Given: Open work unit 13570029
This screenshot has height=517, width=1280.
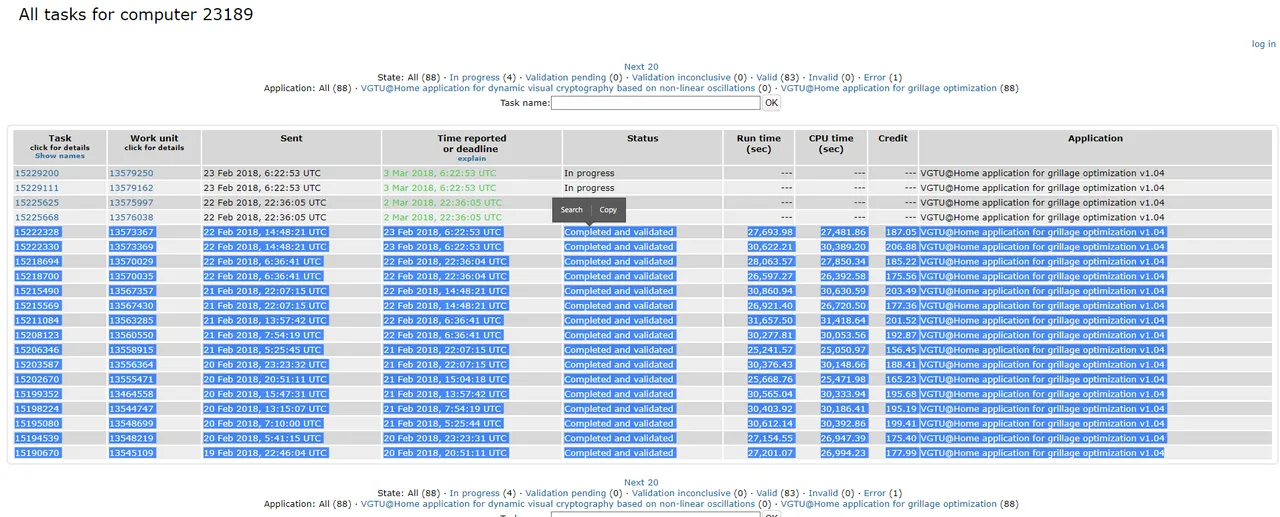Looking at the screenshot, I should pos(131,261).
